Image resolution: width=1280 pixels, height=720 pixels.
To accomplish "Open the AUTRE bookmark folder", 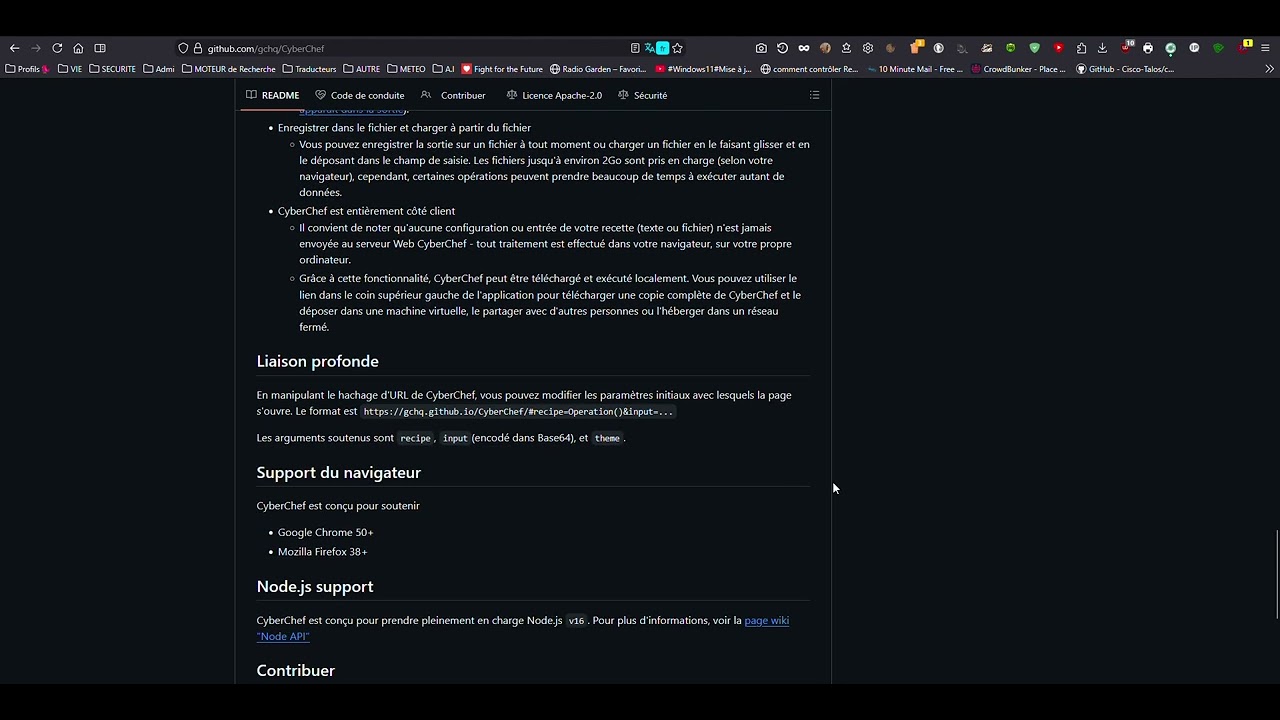I will click(362, 69).
